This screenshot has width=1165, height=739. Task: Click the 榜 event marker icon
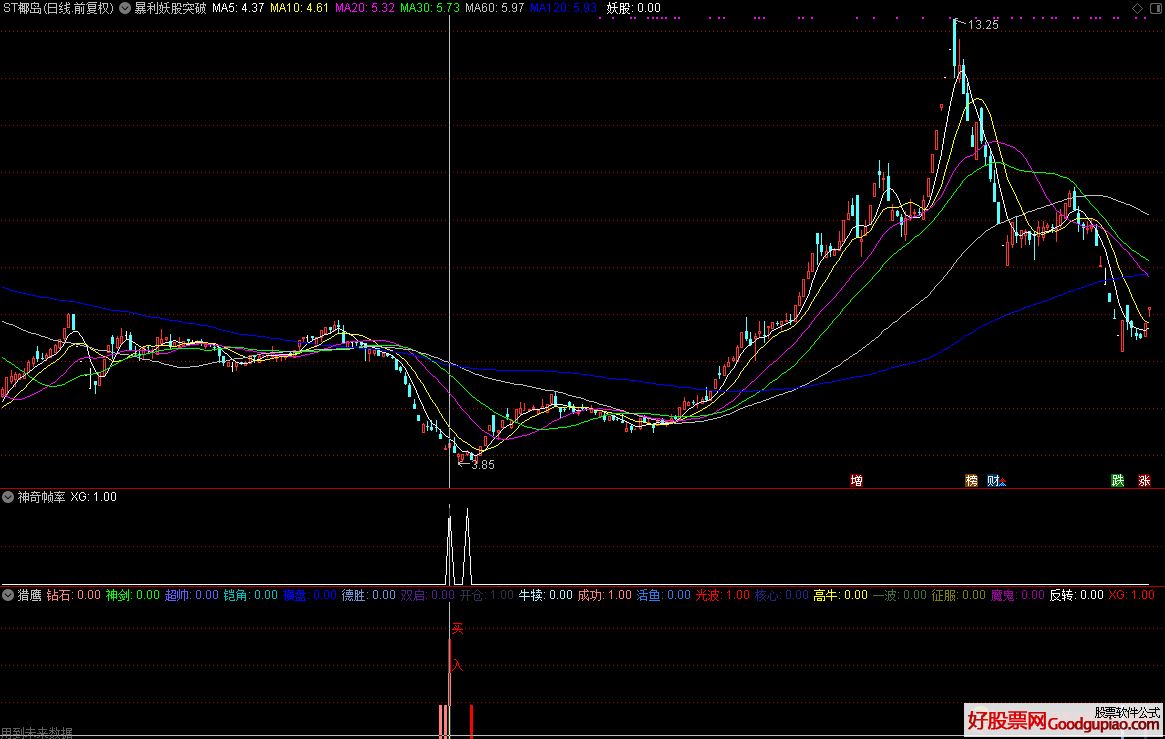click(x=971, y=481)
